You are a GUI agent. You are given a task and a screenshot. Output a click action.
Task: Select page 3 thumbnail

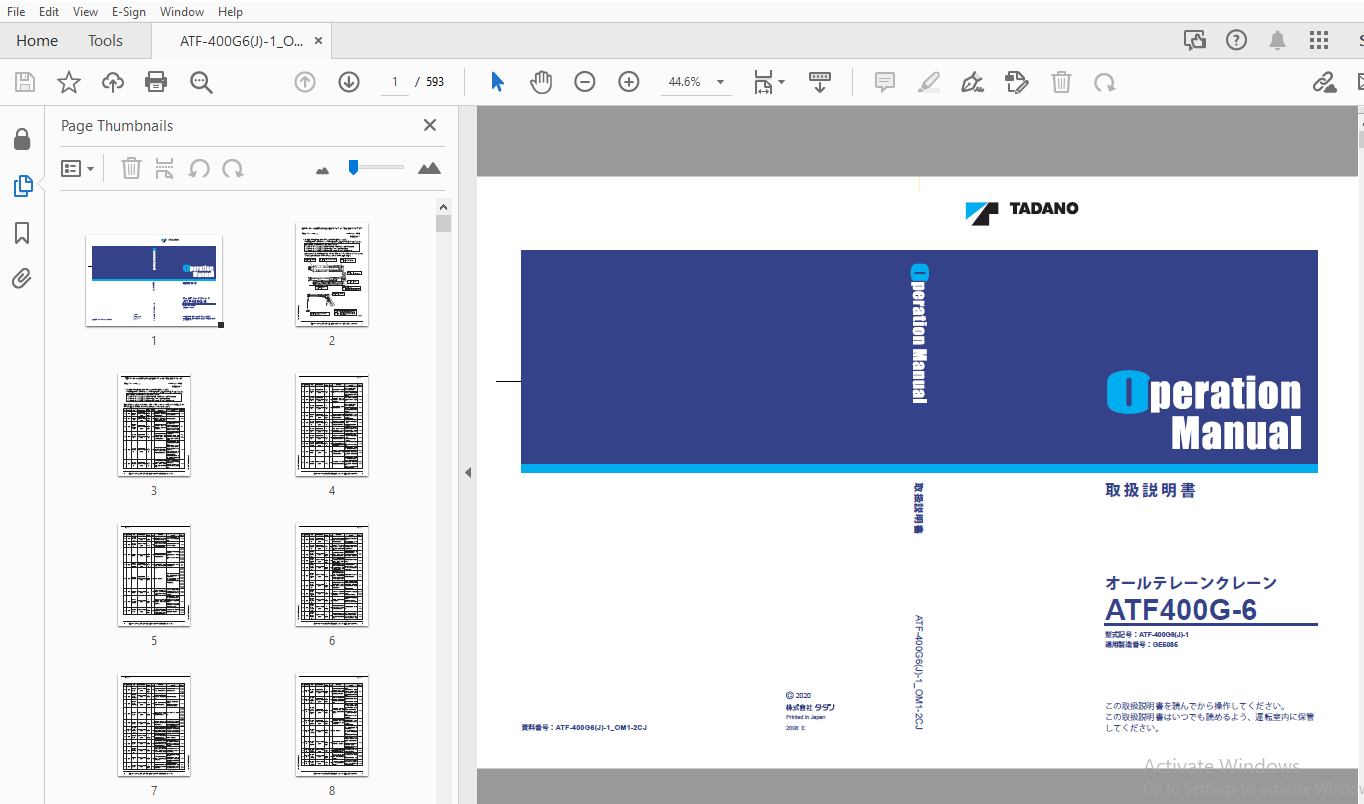[x=154, y=424]
